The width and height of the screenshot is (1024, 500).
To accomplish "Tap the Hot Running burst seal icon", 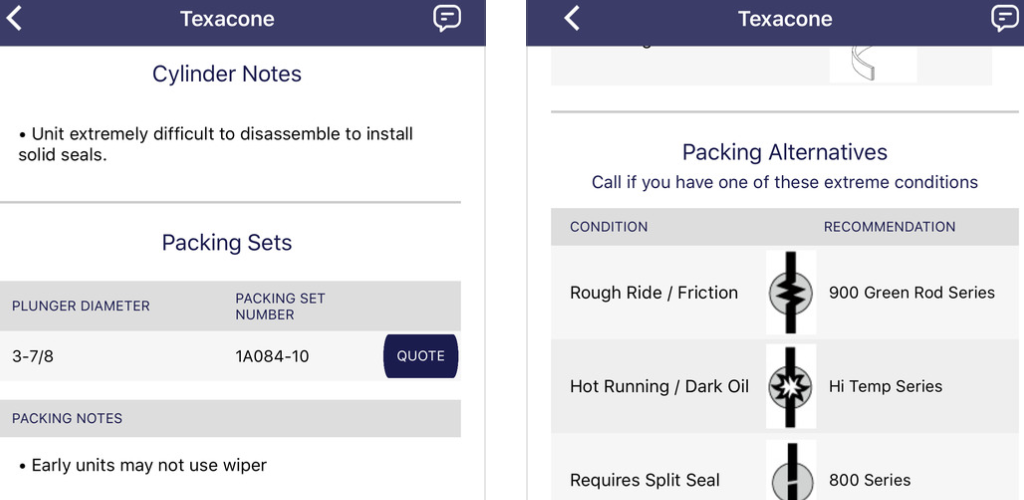I will (791, 386).
